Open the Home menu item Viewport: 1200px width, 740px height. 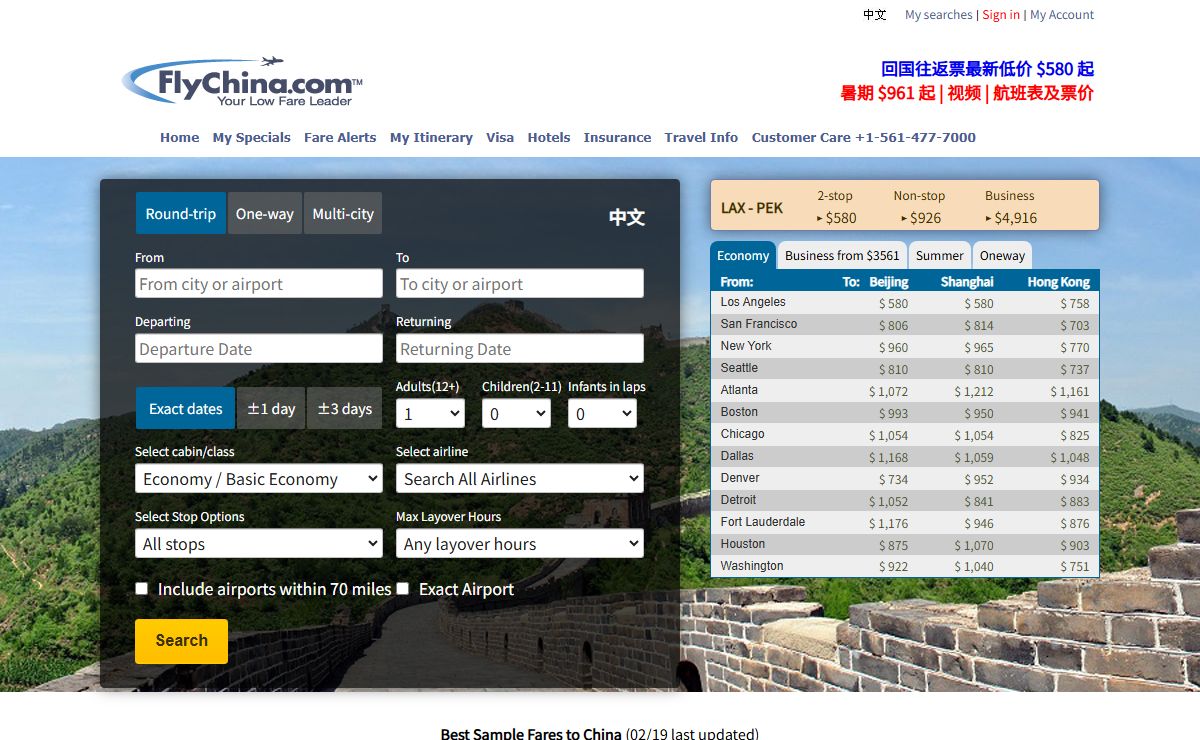[180, 138]
